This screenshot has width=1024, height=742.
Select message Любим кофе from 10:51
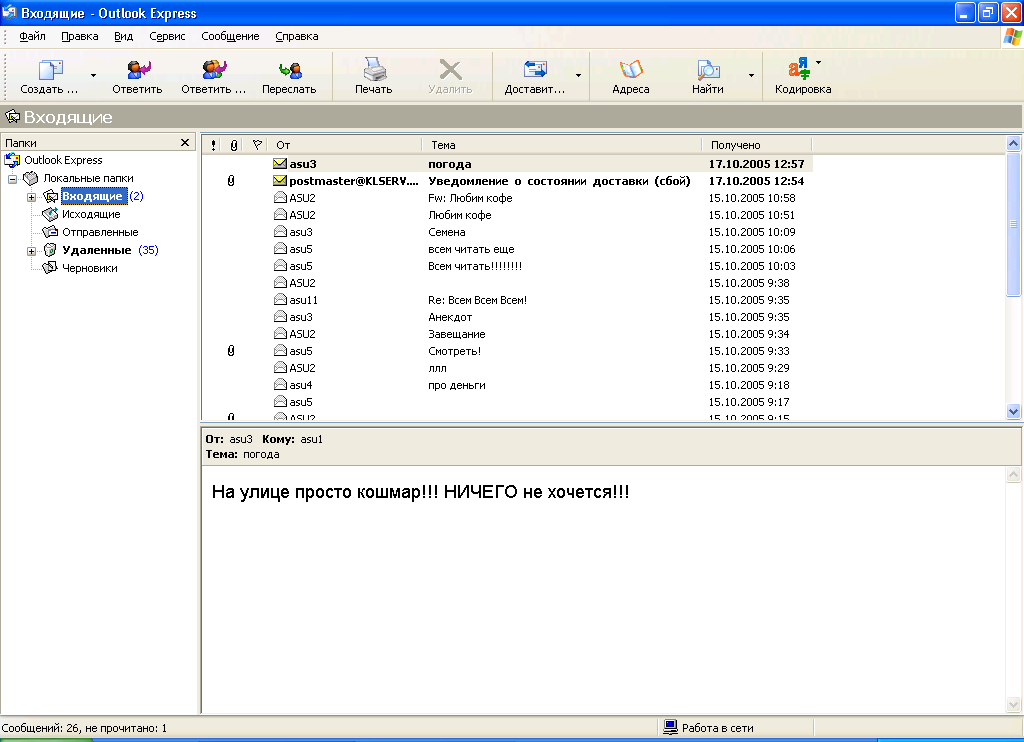point(507,215)
